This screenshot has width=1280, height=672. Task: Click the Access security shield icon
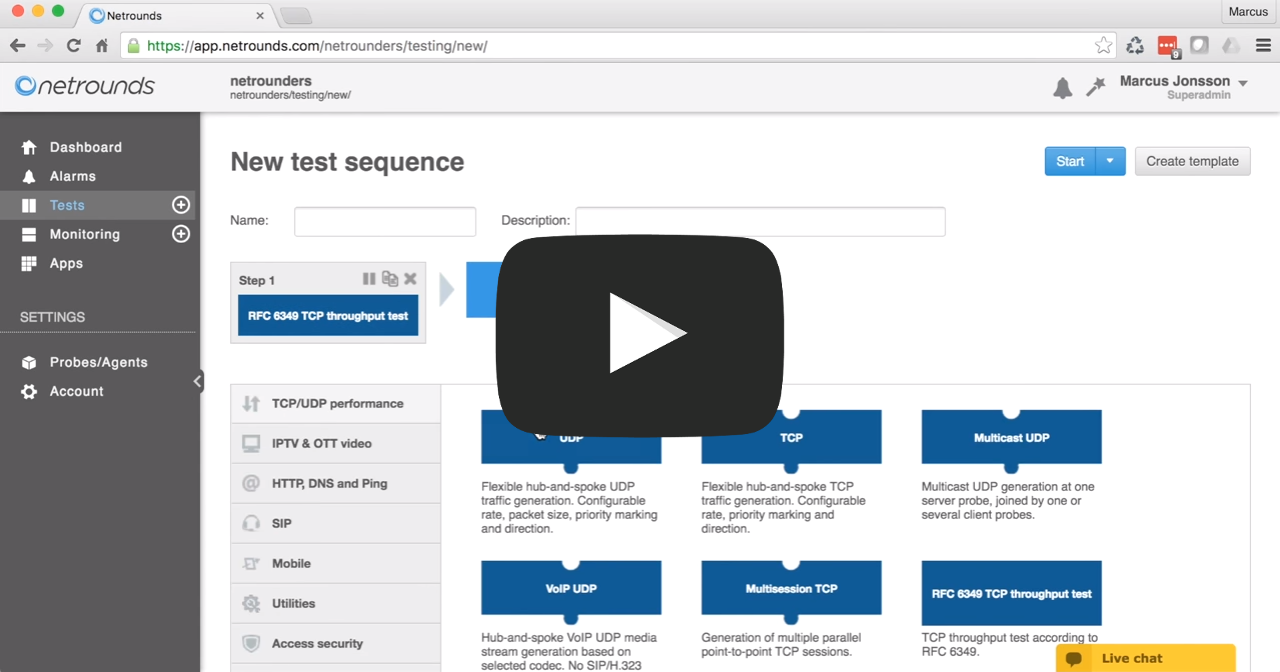coord(251,644)
